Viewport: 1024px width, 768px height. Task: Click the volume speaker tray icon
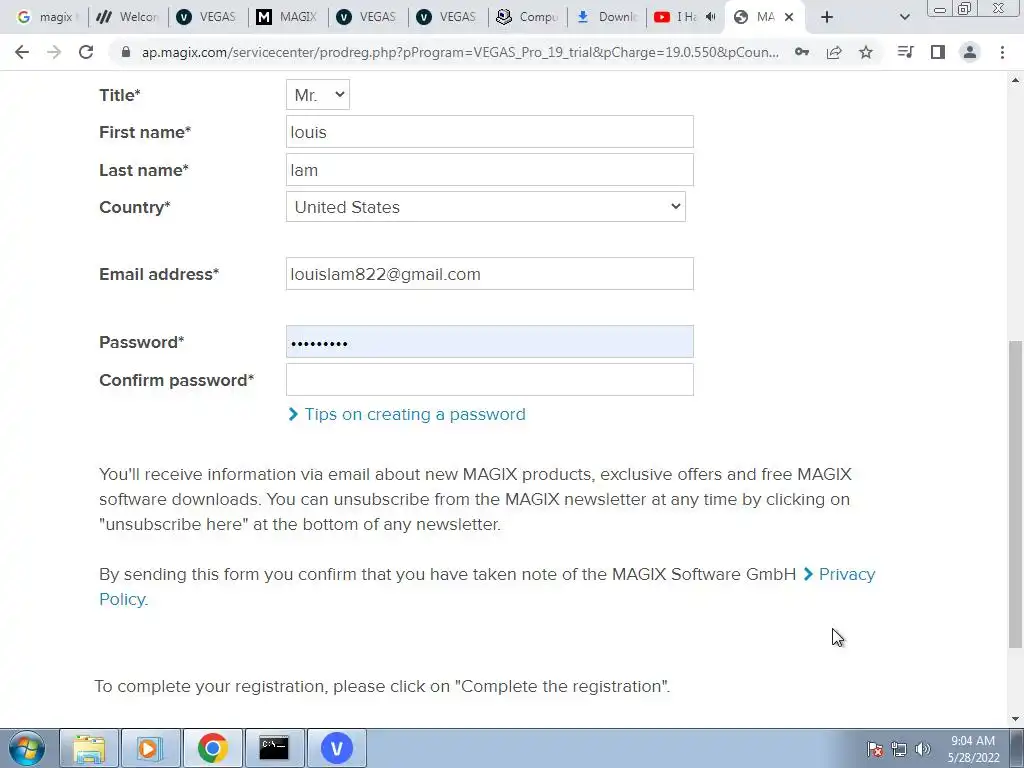pos(923,749)
